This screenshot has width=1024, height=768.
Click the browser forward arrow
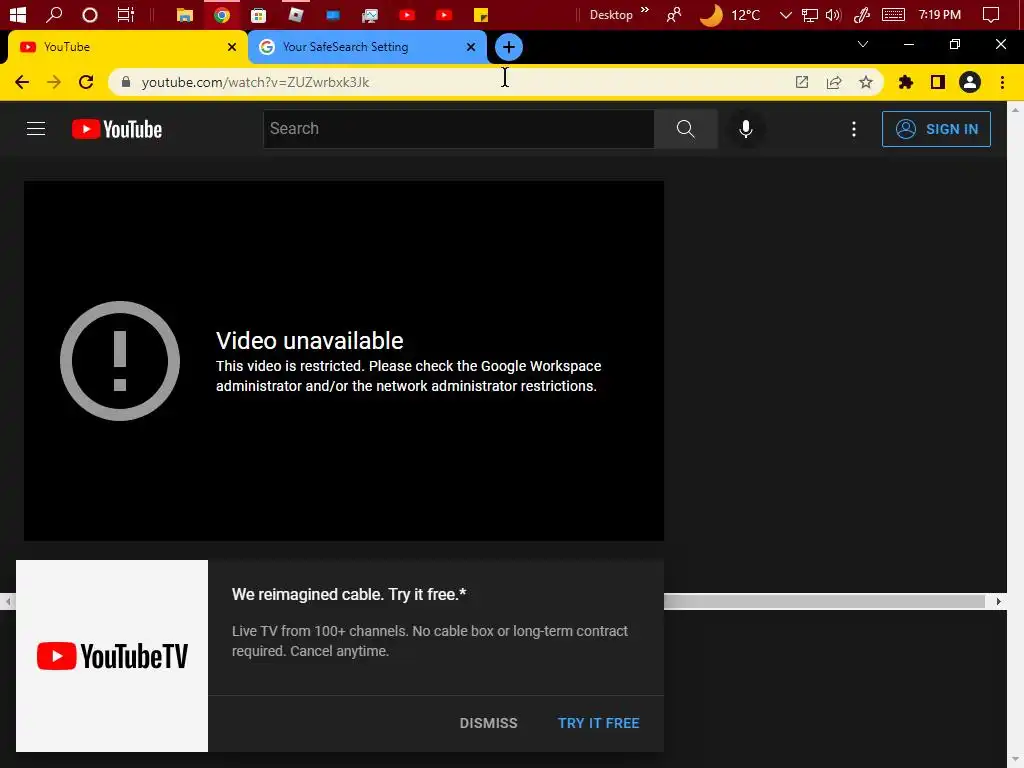[54, 82]
